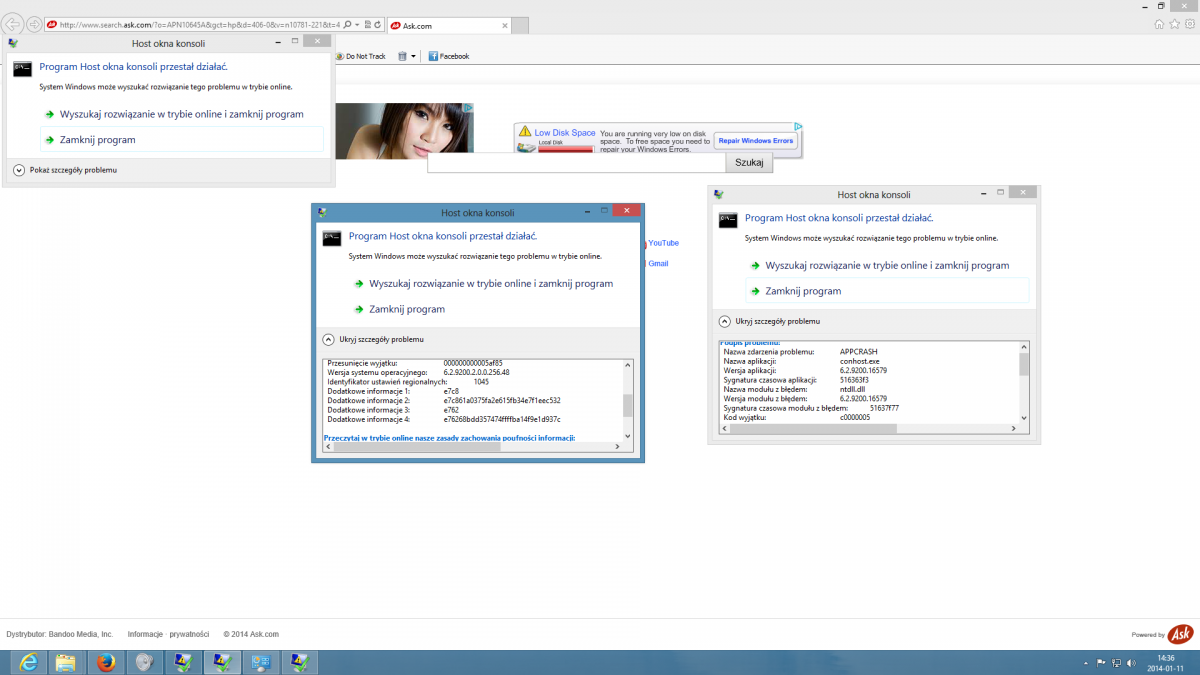Image resolution: width=1200 pixels, height=675 pixels.
Task: Click the Ask search input field
Action: click(x=576, y=162)
